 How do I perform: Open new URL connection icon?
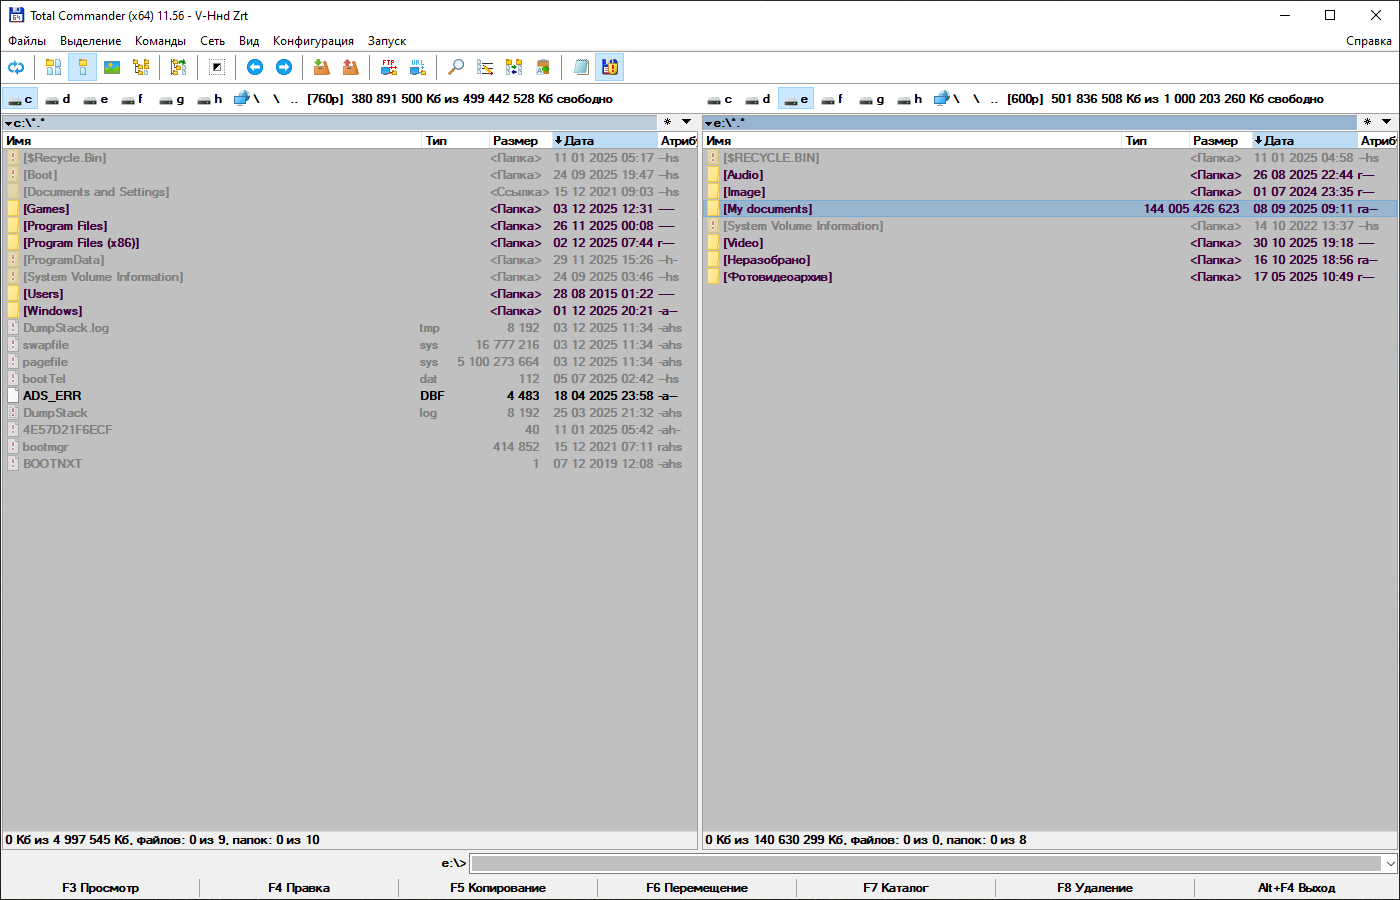point(418,67)
